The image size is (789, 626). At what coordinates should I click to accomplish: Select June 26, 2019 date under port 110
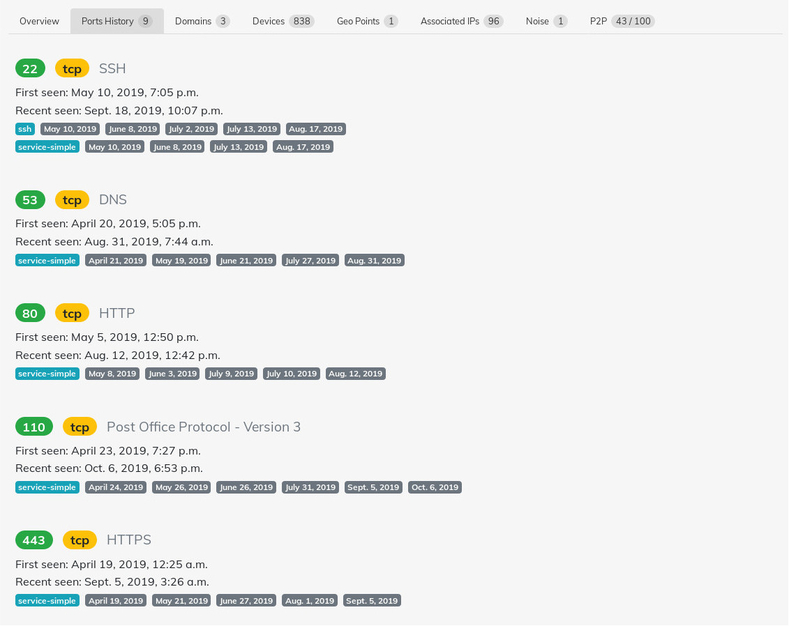[x=246, y=487]
